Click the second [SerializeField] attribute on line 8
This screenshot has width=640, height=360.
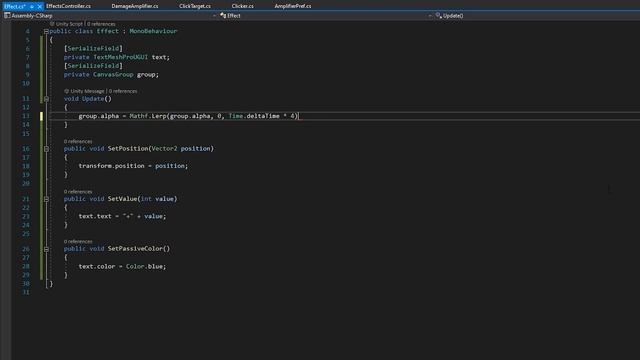point(93,66)
